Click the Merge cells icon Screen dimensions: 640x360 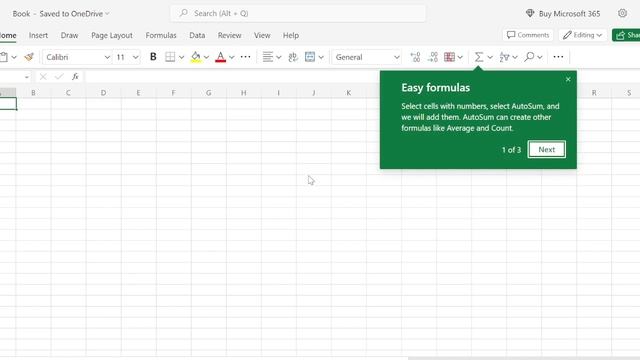310,57
